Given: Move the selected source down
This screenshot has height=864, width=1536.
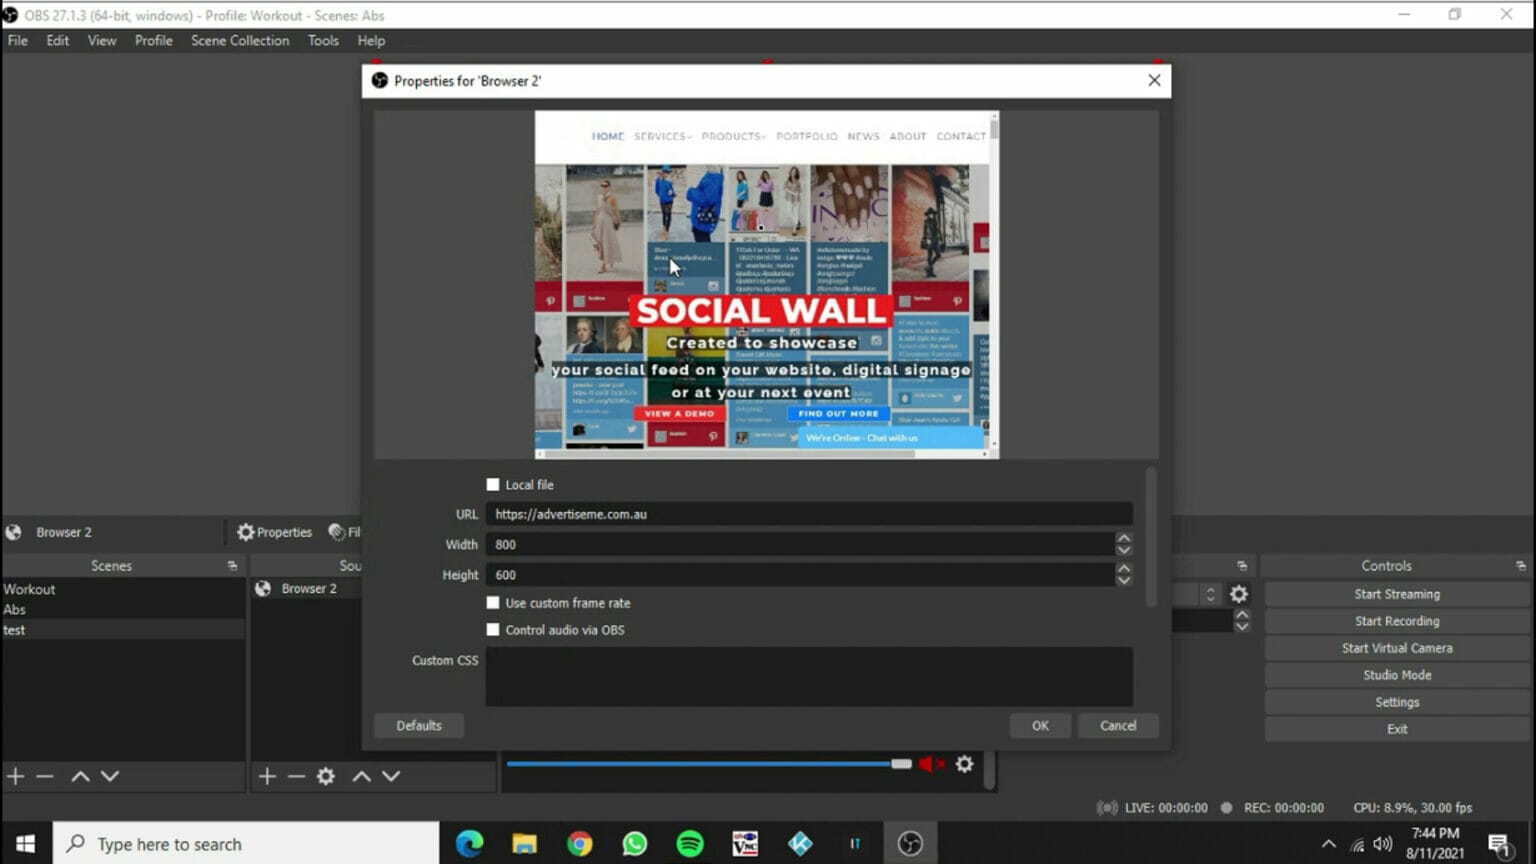Looking at the screenshot, I should (391, 776).
